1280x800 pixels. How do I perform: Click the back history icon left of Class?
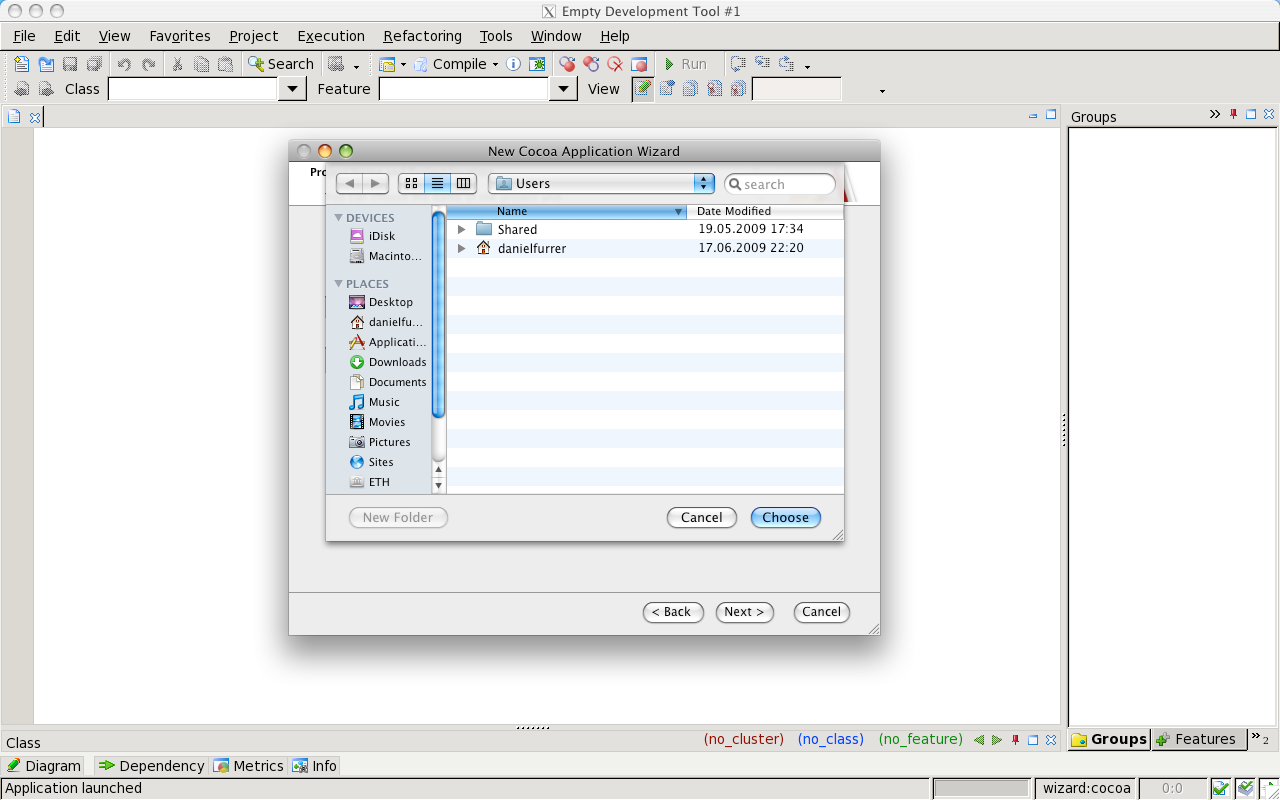tap(22, 89)
